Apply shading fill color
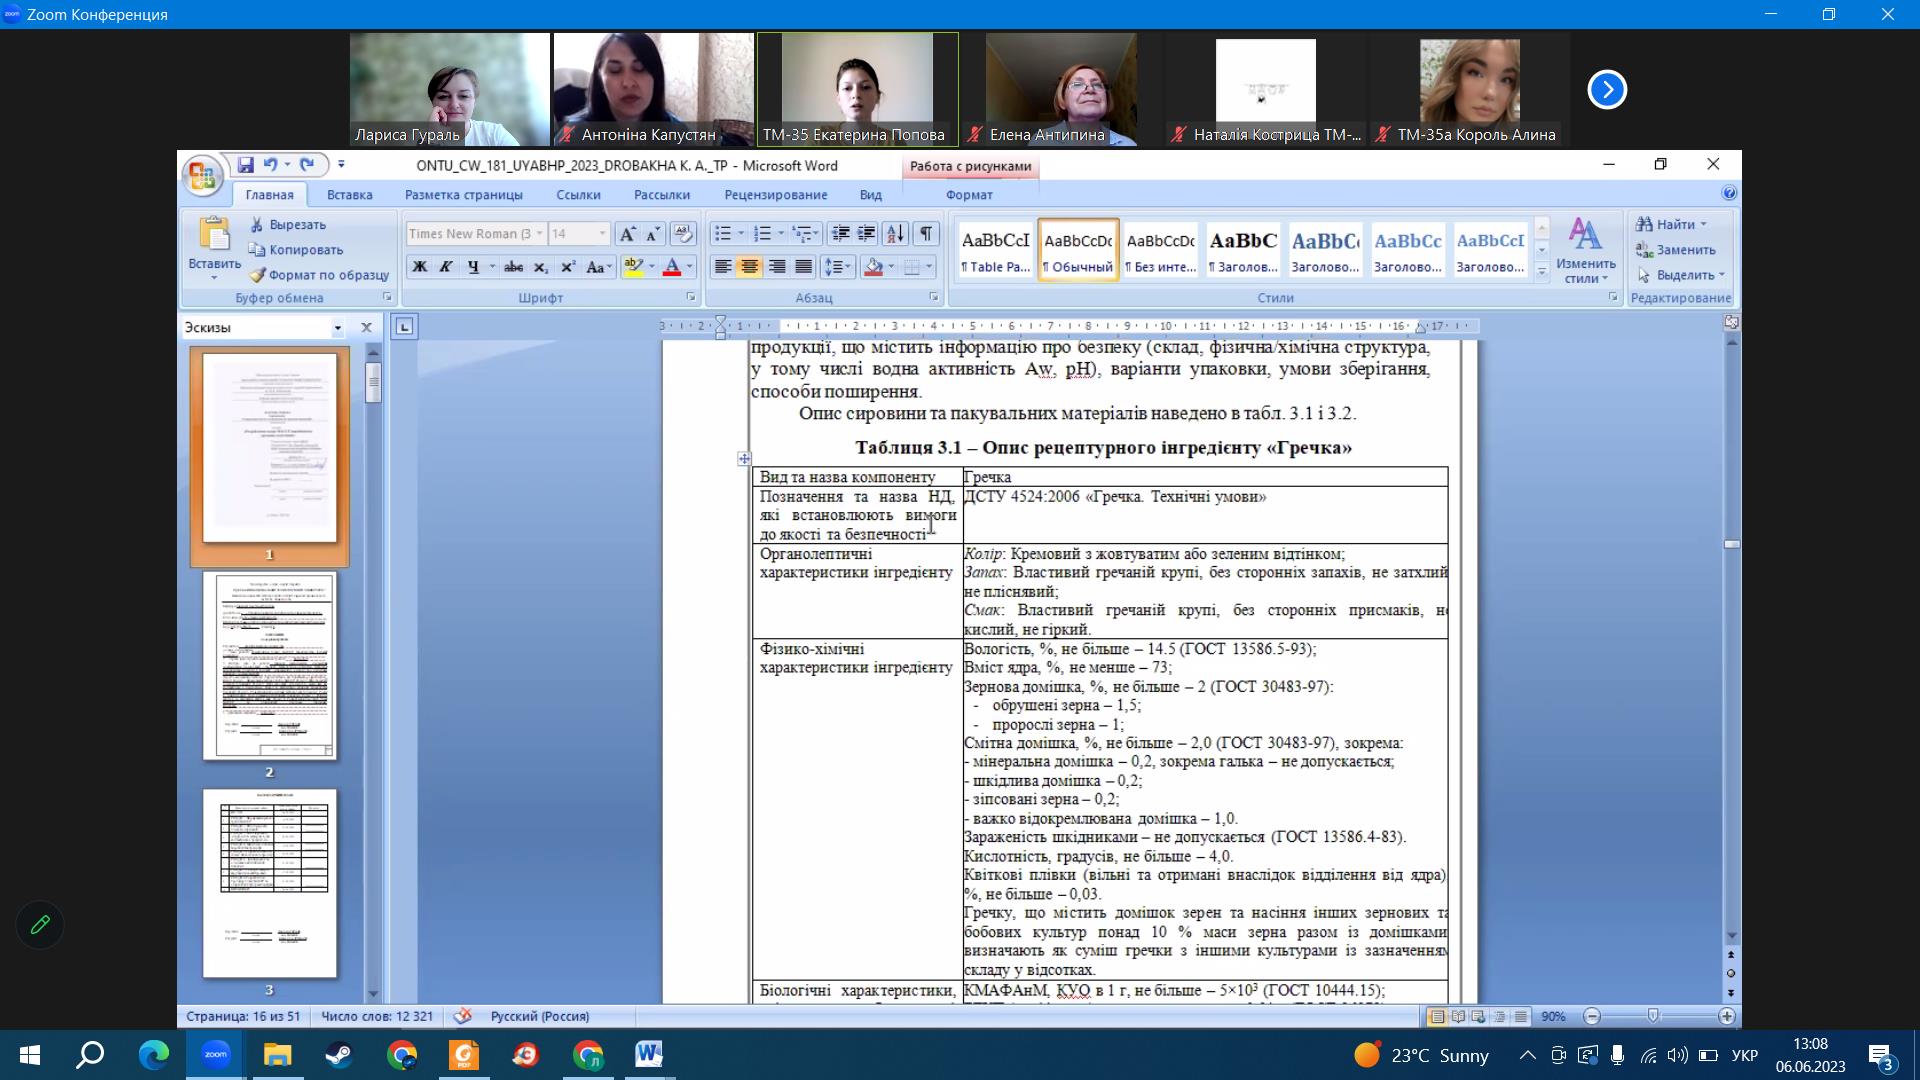 point(873,267)
